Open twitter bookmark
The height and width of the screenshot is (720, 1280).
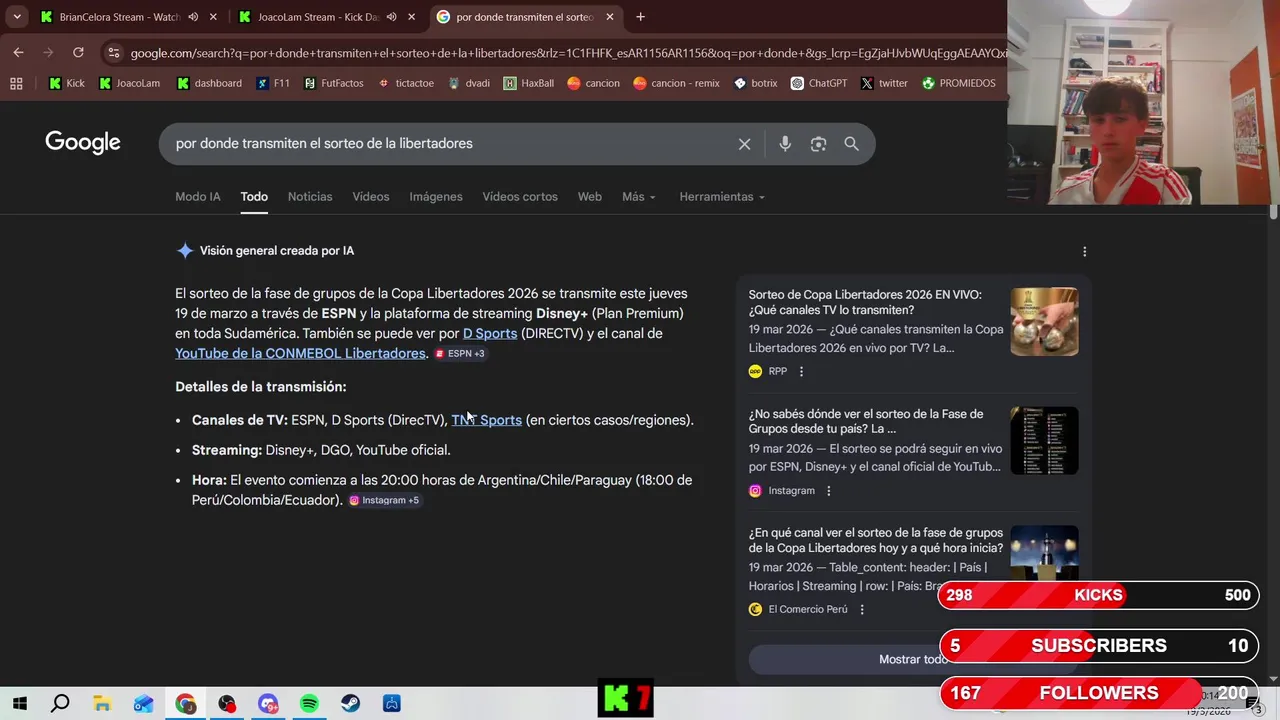(884, 83)
